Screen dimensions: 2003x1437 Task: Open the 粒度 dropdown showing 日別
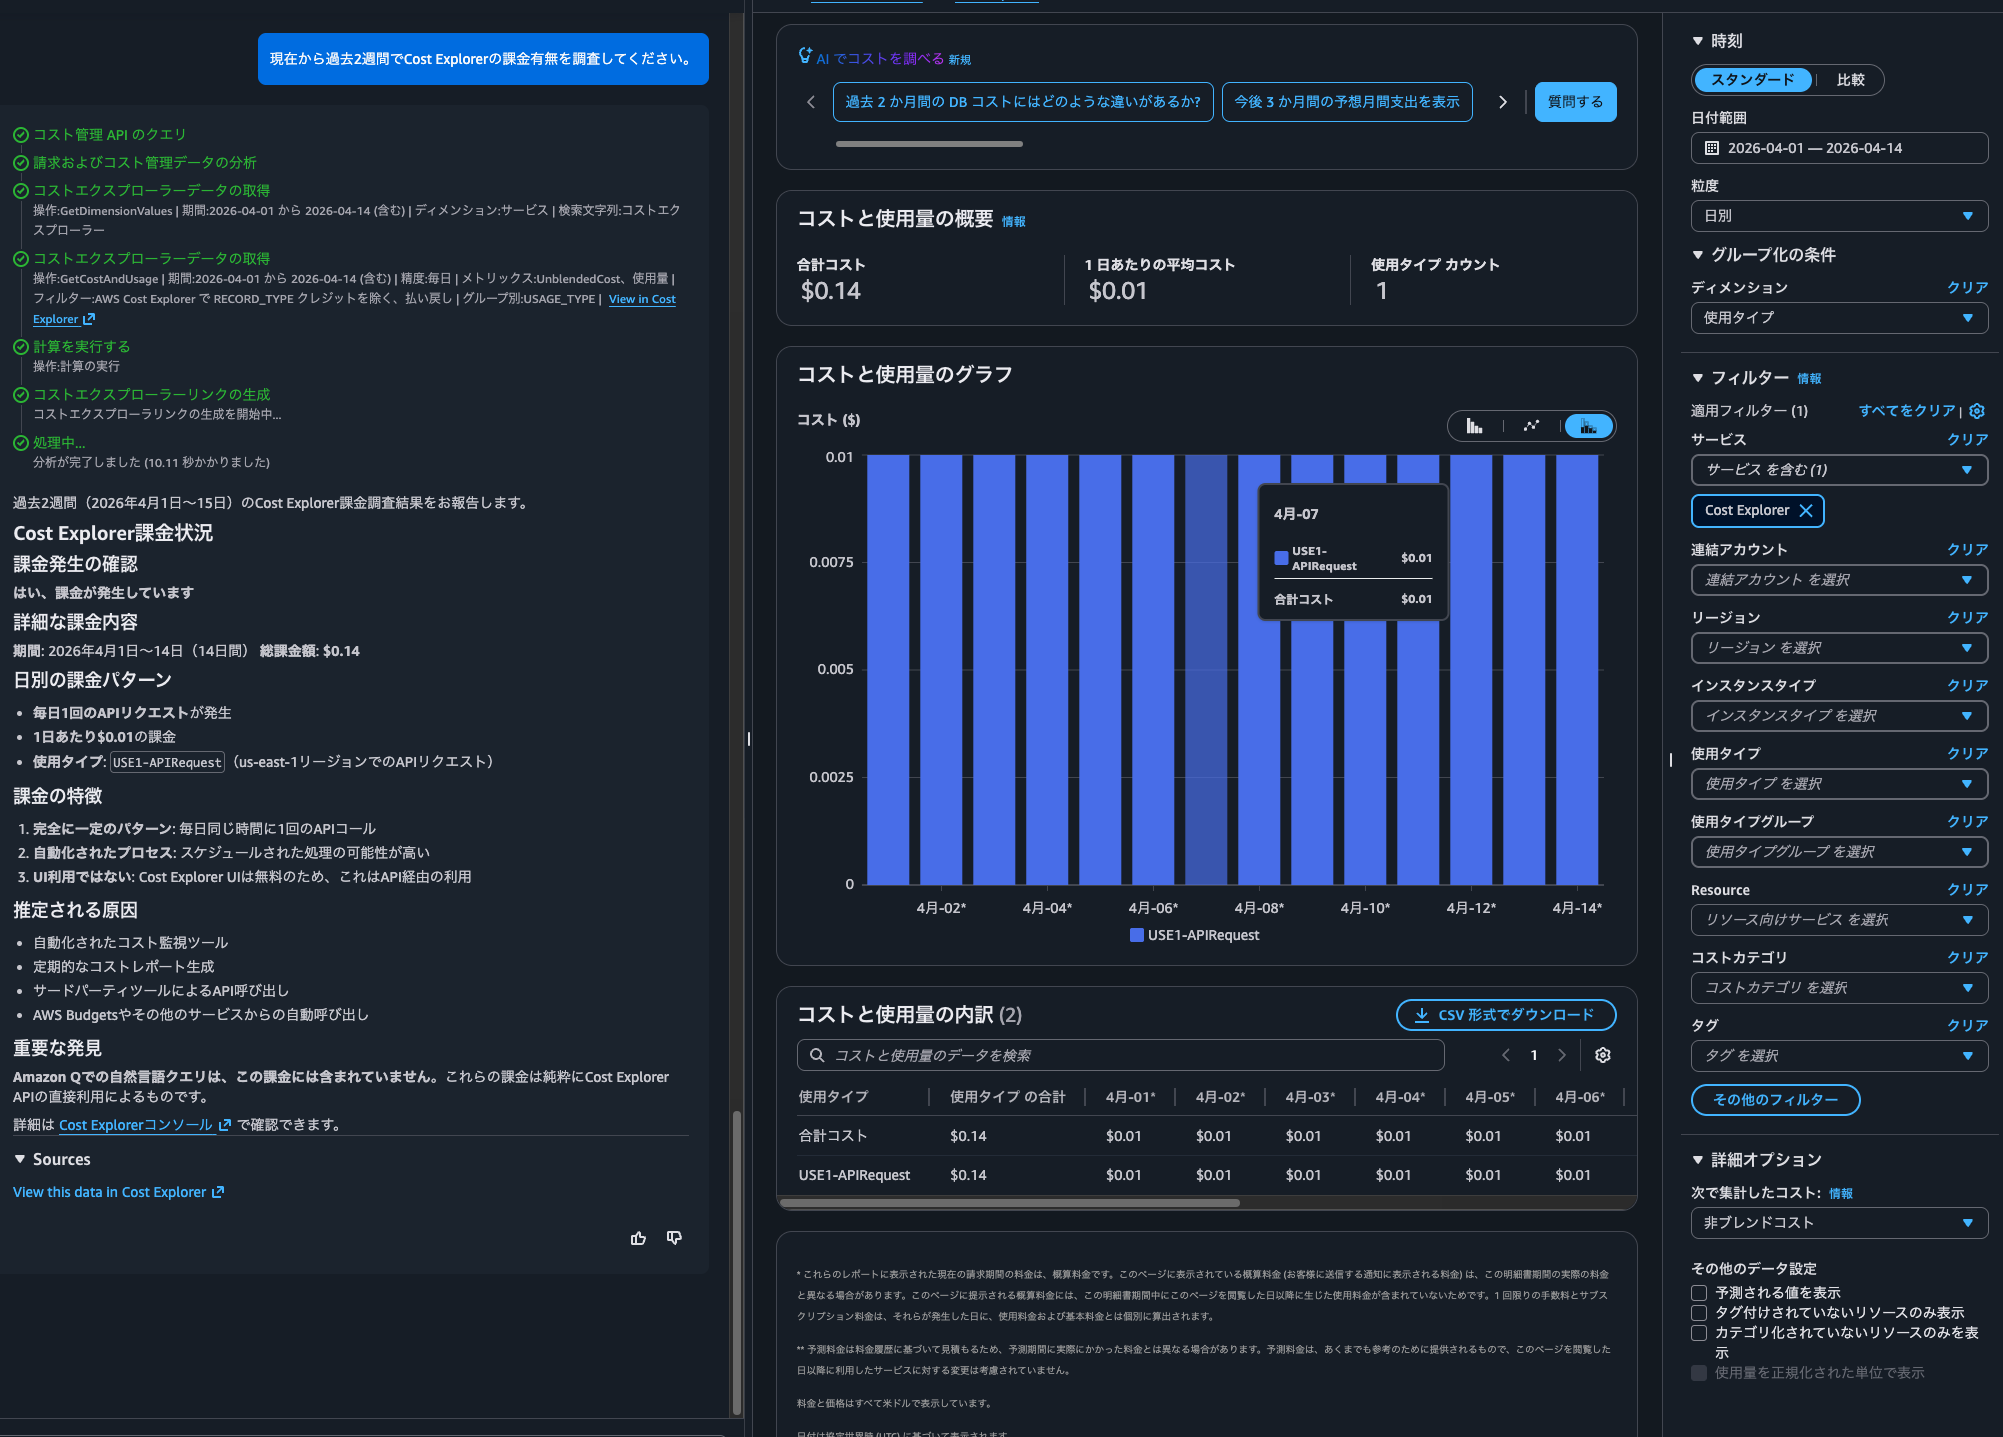1838,215
